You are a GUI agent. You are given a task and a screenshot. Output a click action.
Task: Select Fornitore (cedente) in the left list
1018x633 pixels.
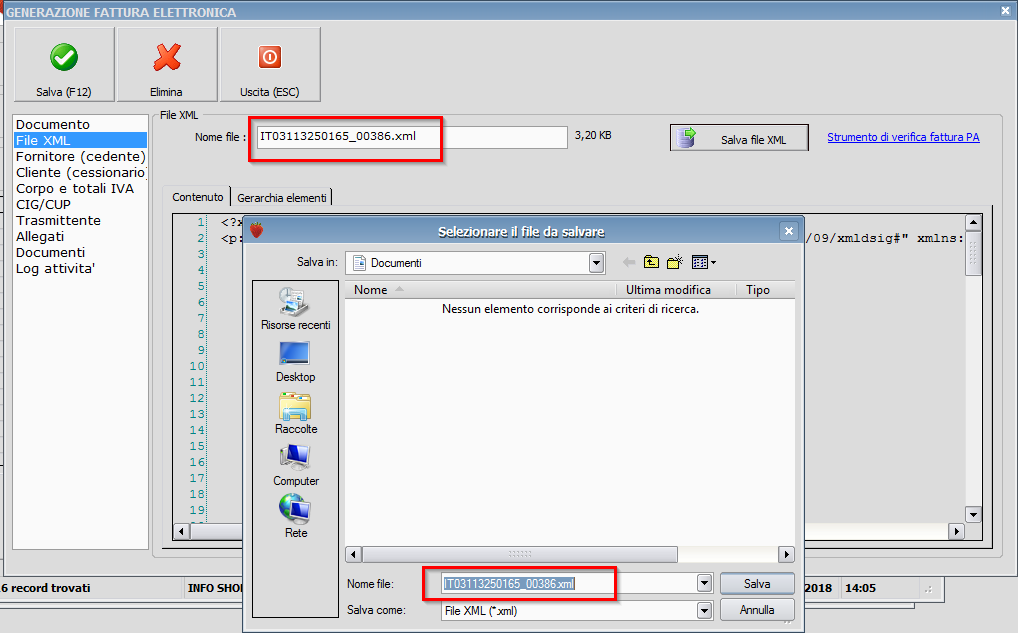[x=81, y=156]
